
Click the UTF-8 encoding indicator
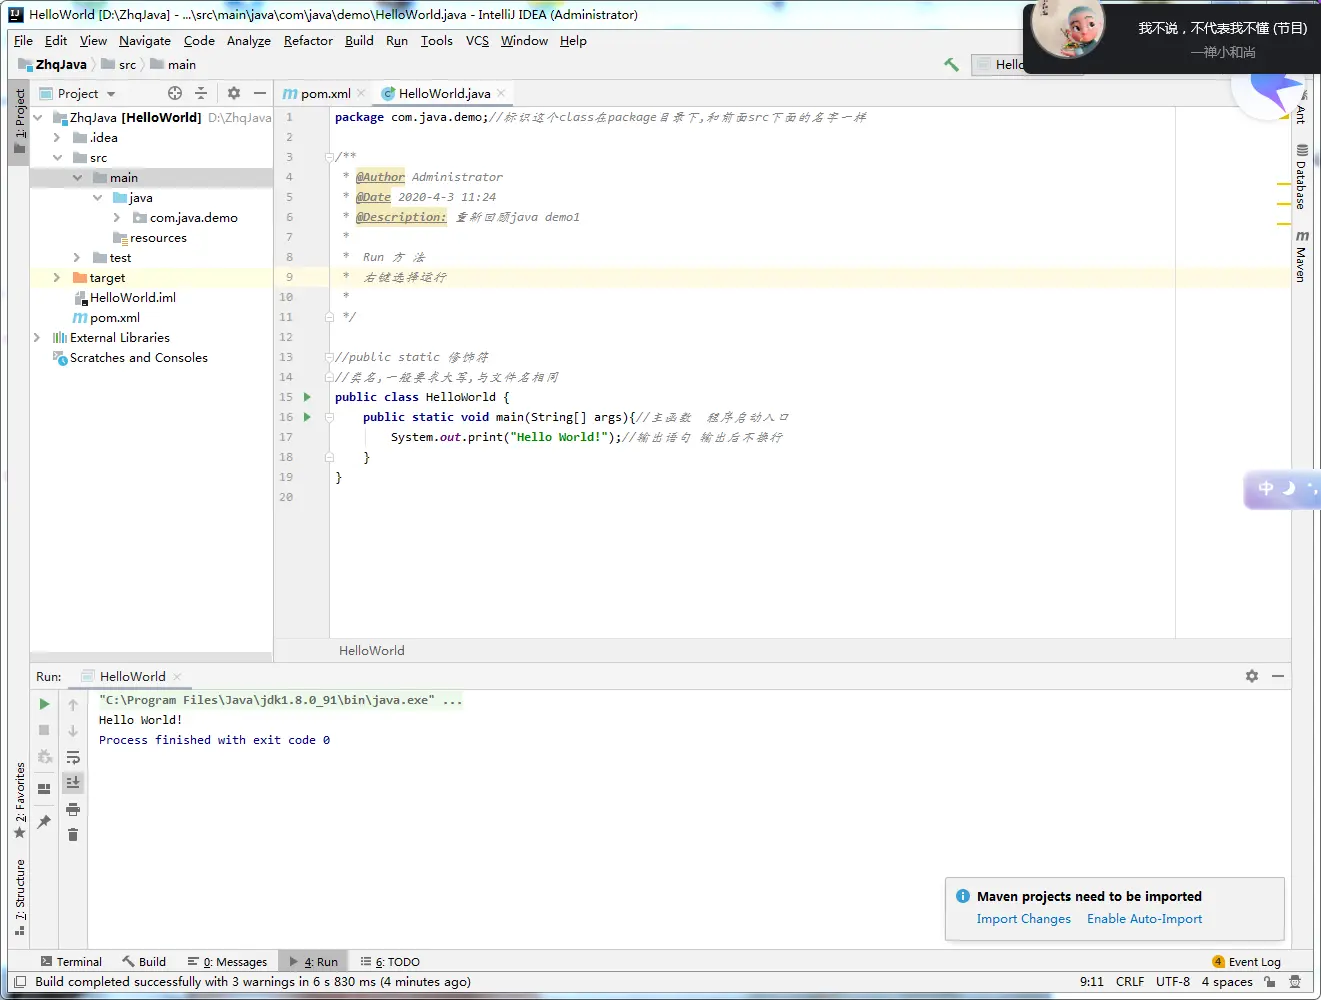coord(1173,982)
